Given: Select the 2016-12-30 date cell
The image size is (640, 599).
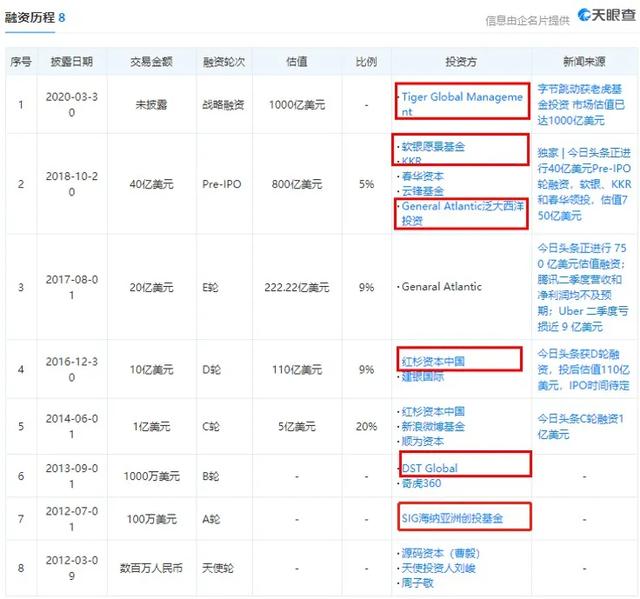Looking at the screenshot, I should [x=72, y=369].
